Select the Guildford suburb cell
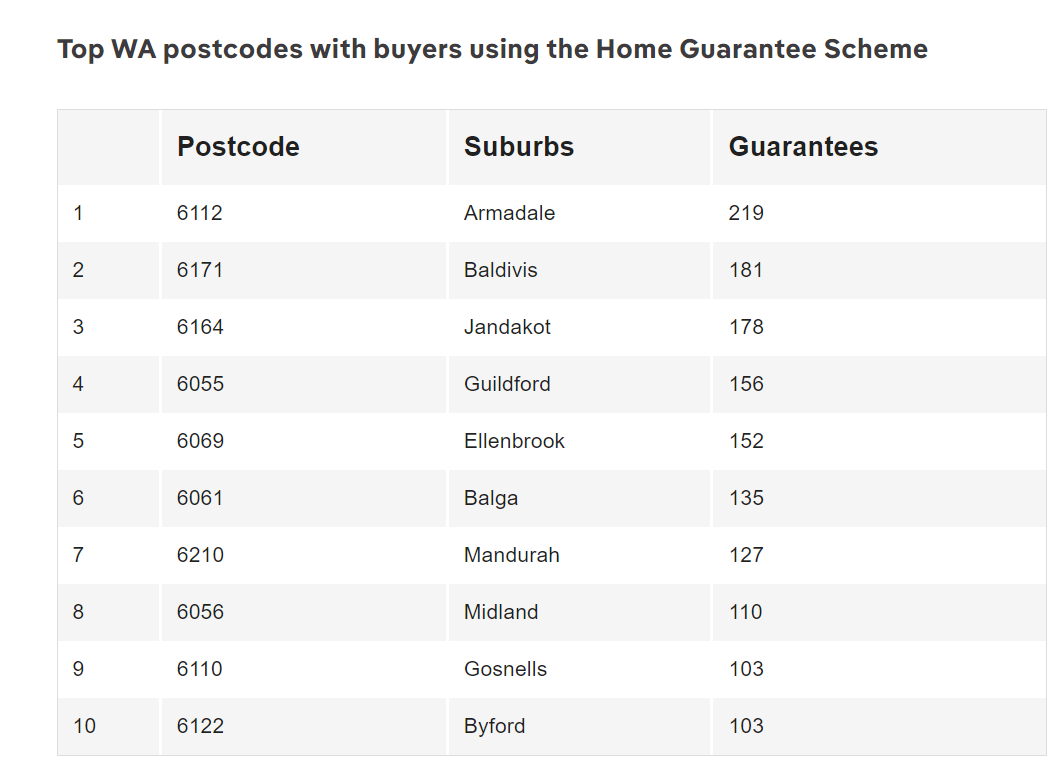The width and height of the screenshot is (1060, 781). click(507, 384)
